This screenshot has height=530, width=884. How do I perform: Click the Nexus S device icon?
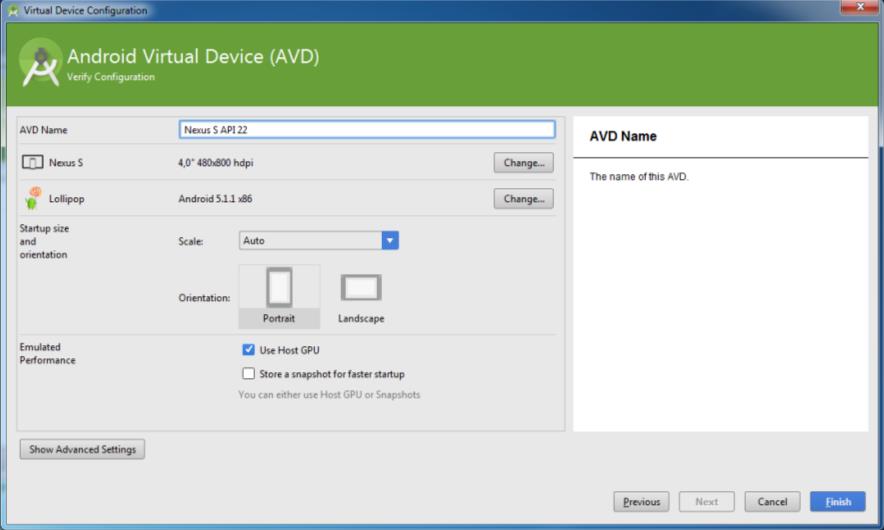tap(32, 162)
